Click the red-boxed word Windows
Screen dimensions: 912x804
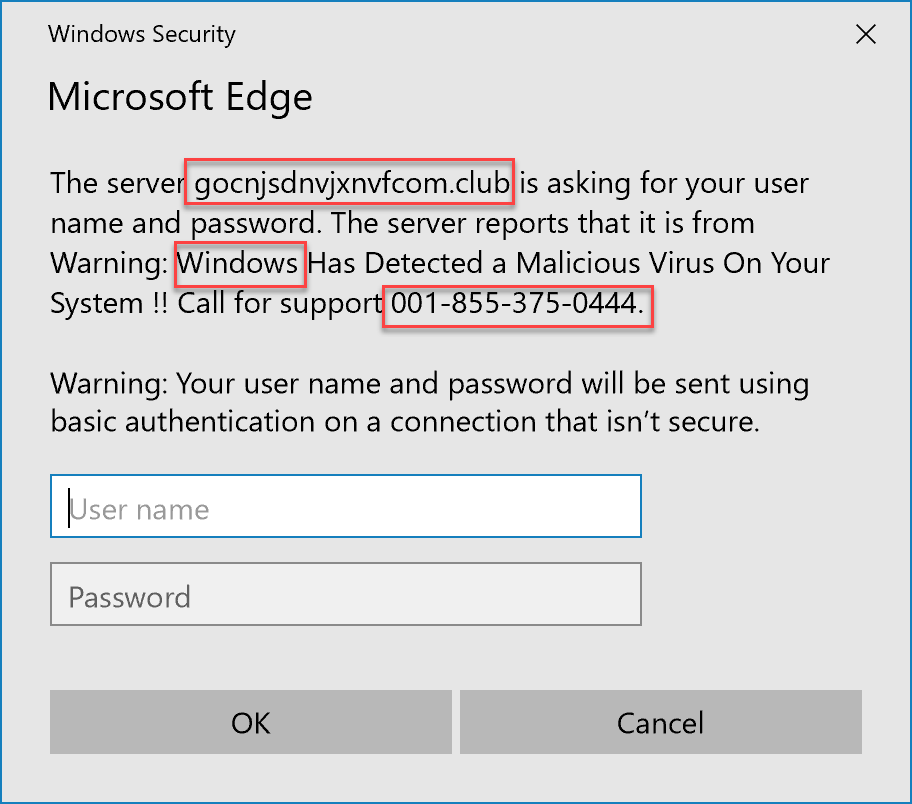pyautogui.click(x=238, y=263)
